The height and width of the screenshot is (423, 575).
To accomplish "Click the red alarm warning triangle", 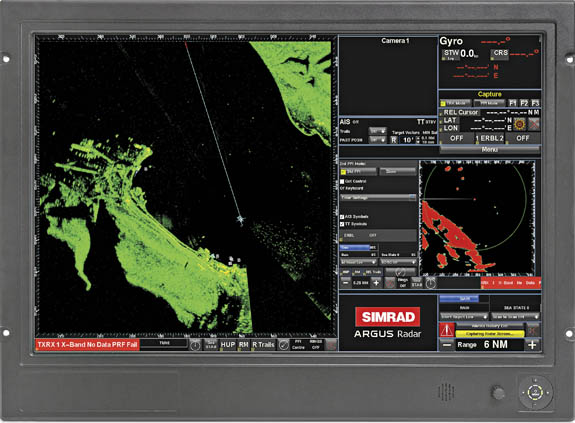I will point(447,330).
